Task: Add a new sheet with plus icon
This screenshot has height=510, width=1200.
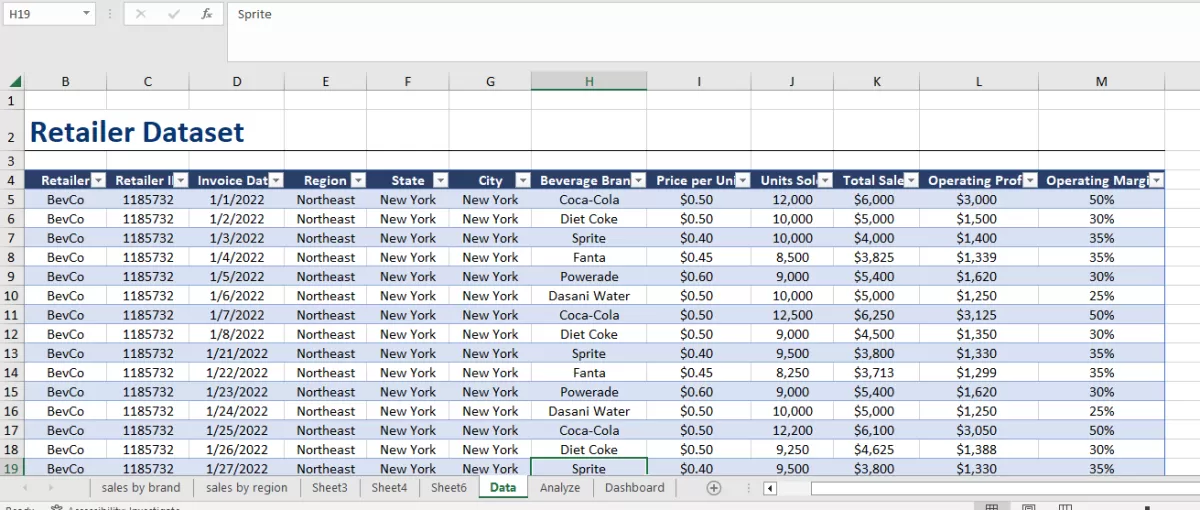Action: coord(713,488)
